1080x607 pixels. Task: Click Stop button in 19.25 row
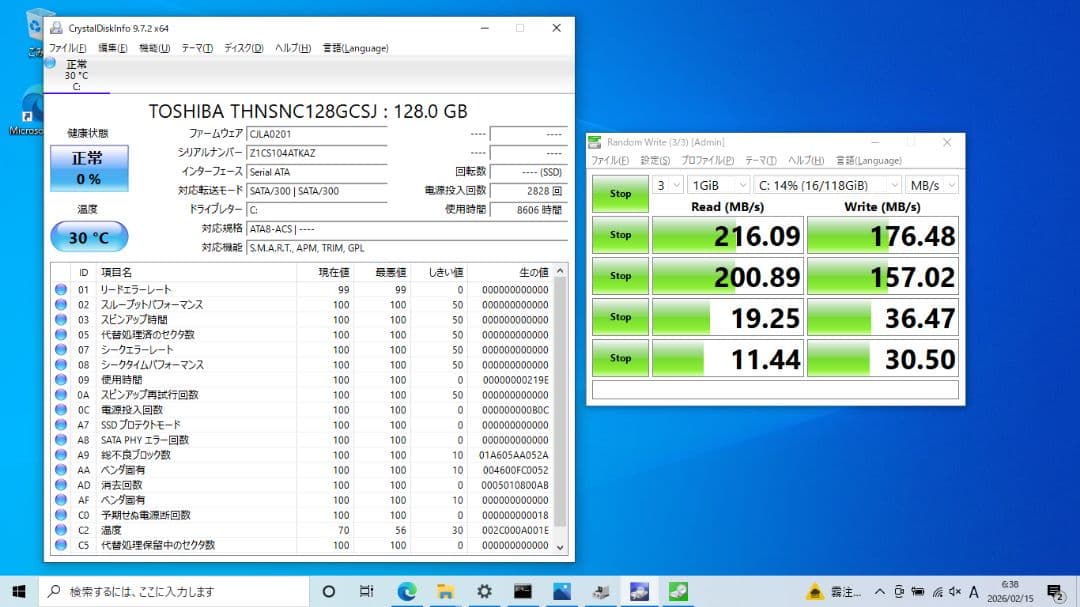(x=620, y=317)
